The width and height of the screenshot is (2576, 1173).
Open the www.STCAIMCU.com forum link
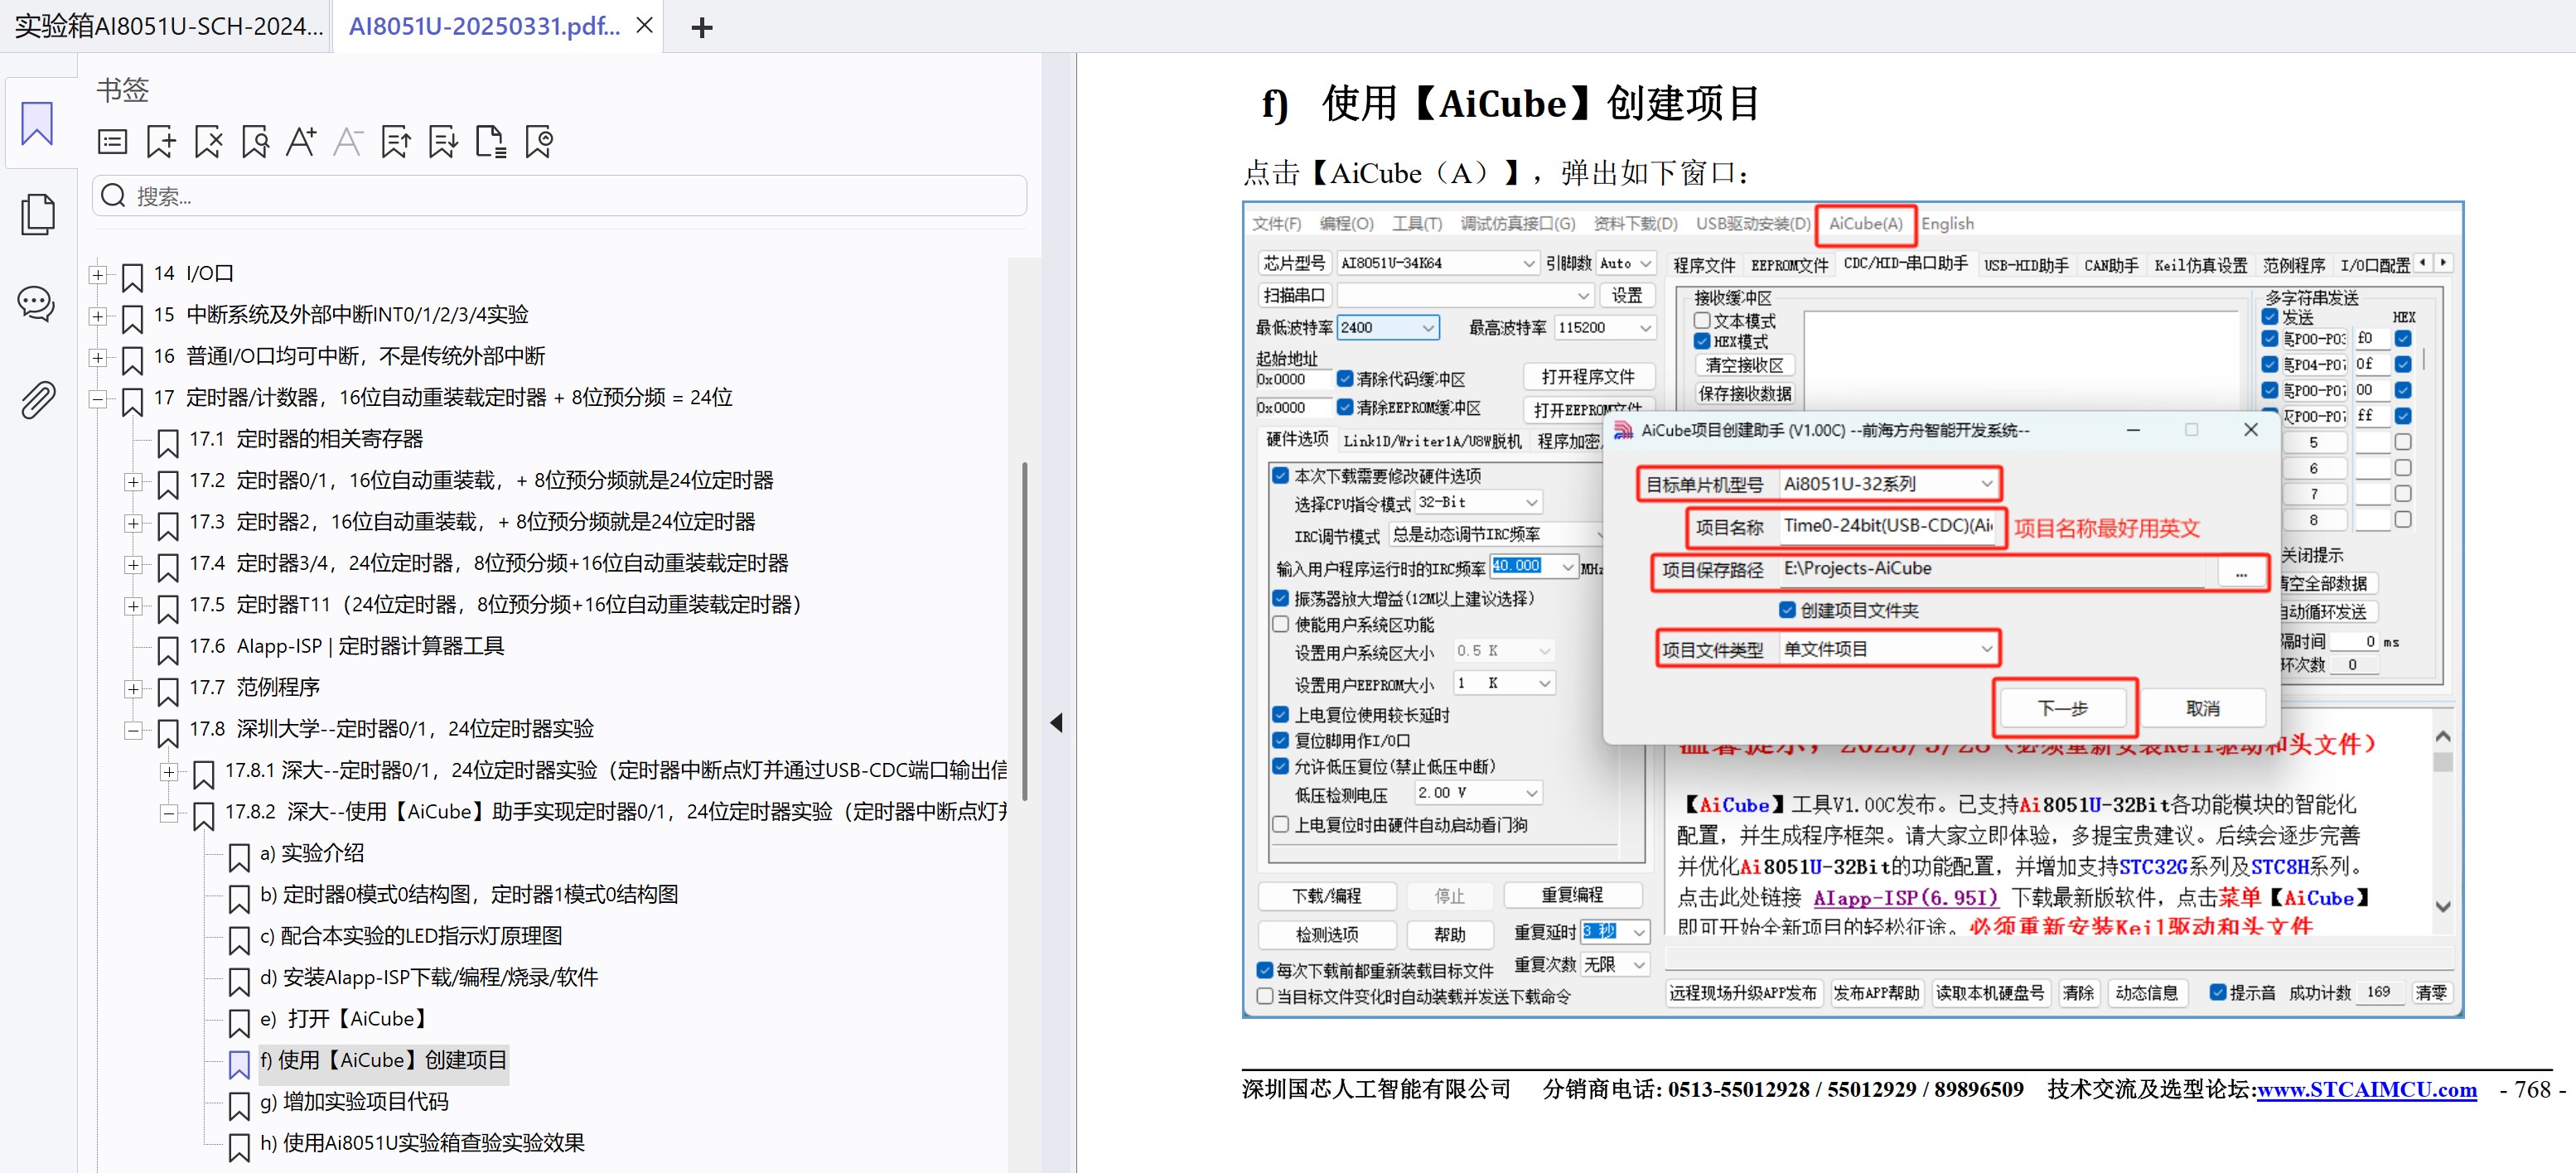[2366, 1089]
